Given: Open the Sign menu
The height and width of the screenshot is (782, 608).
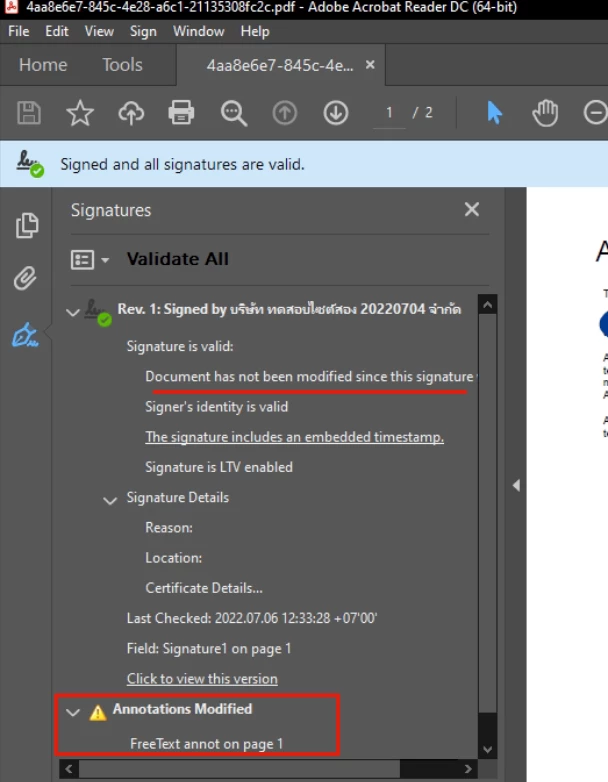Looking at the screenshot, I should (x=143, y=31).
